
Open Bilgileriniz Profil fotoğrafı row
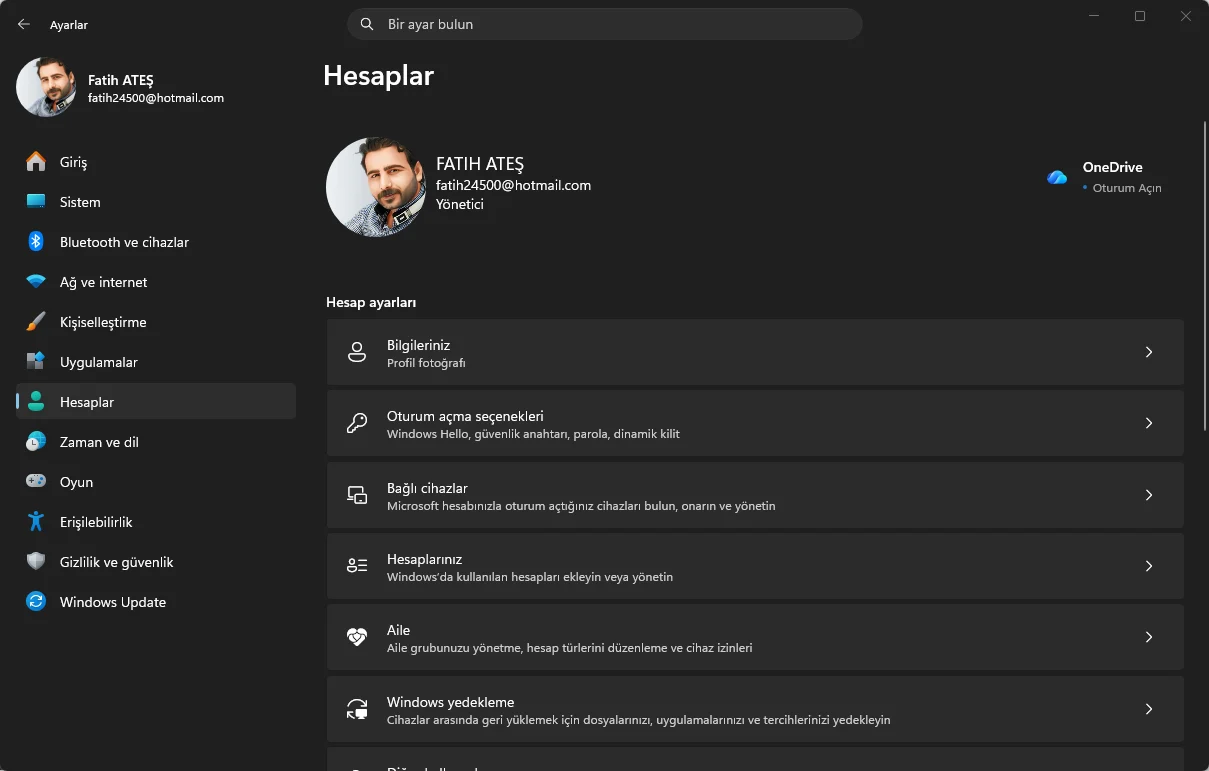tap(755, 352)
